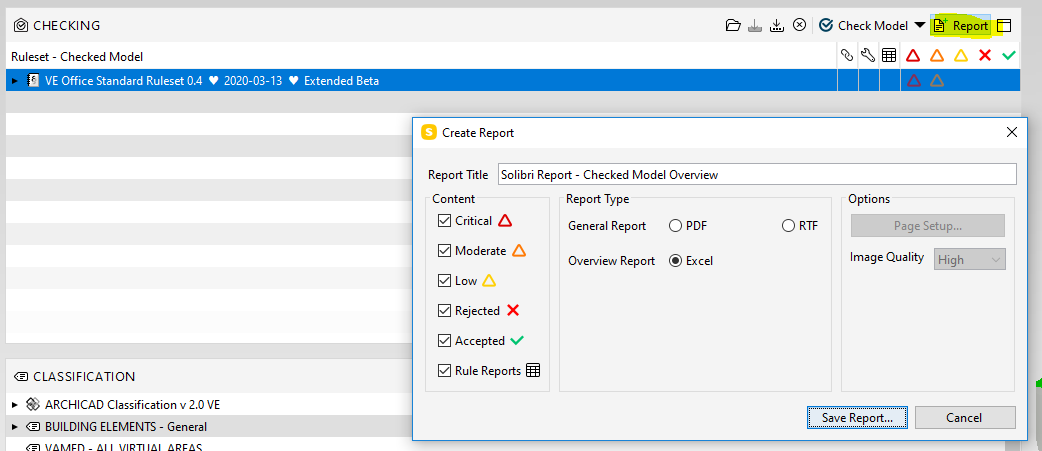Click the table grid column header icon
1042x451 pixels.
(x=889, y=56)
